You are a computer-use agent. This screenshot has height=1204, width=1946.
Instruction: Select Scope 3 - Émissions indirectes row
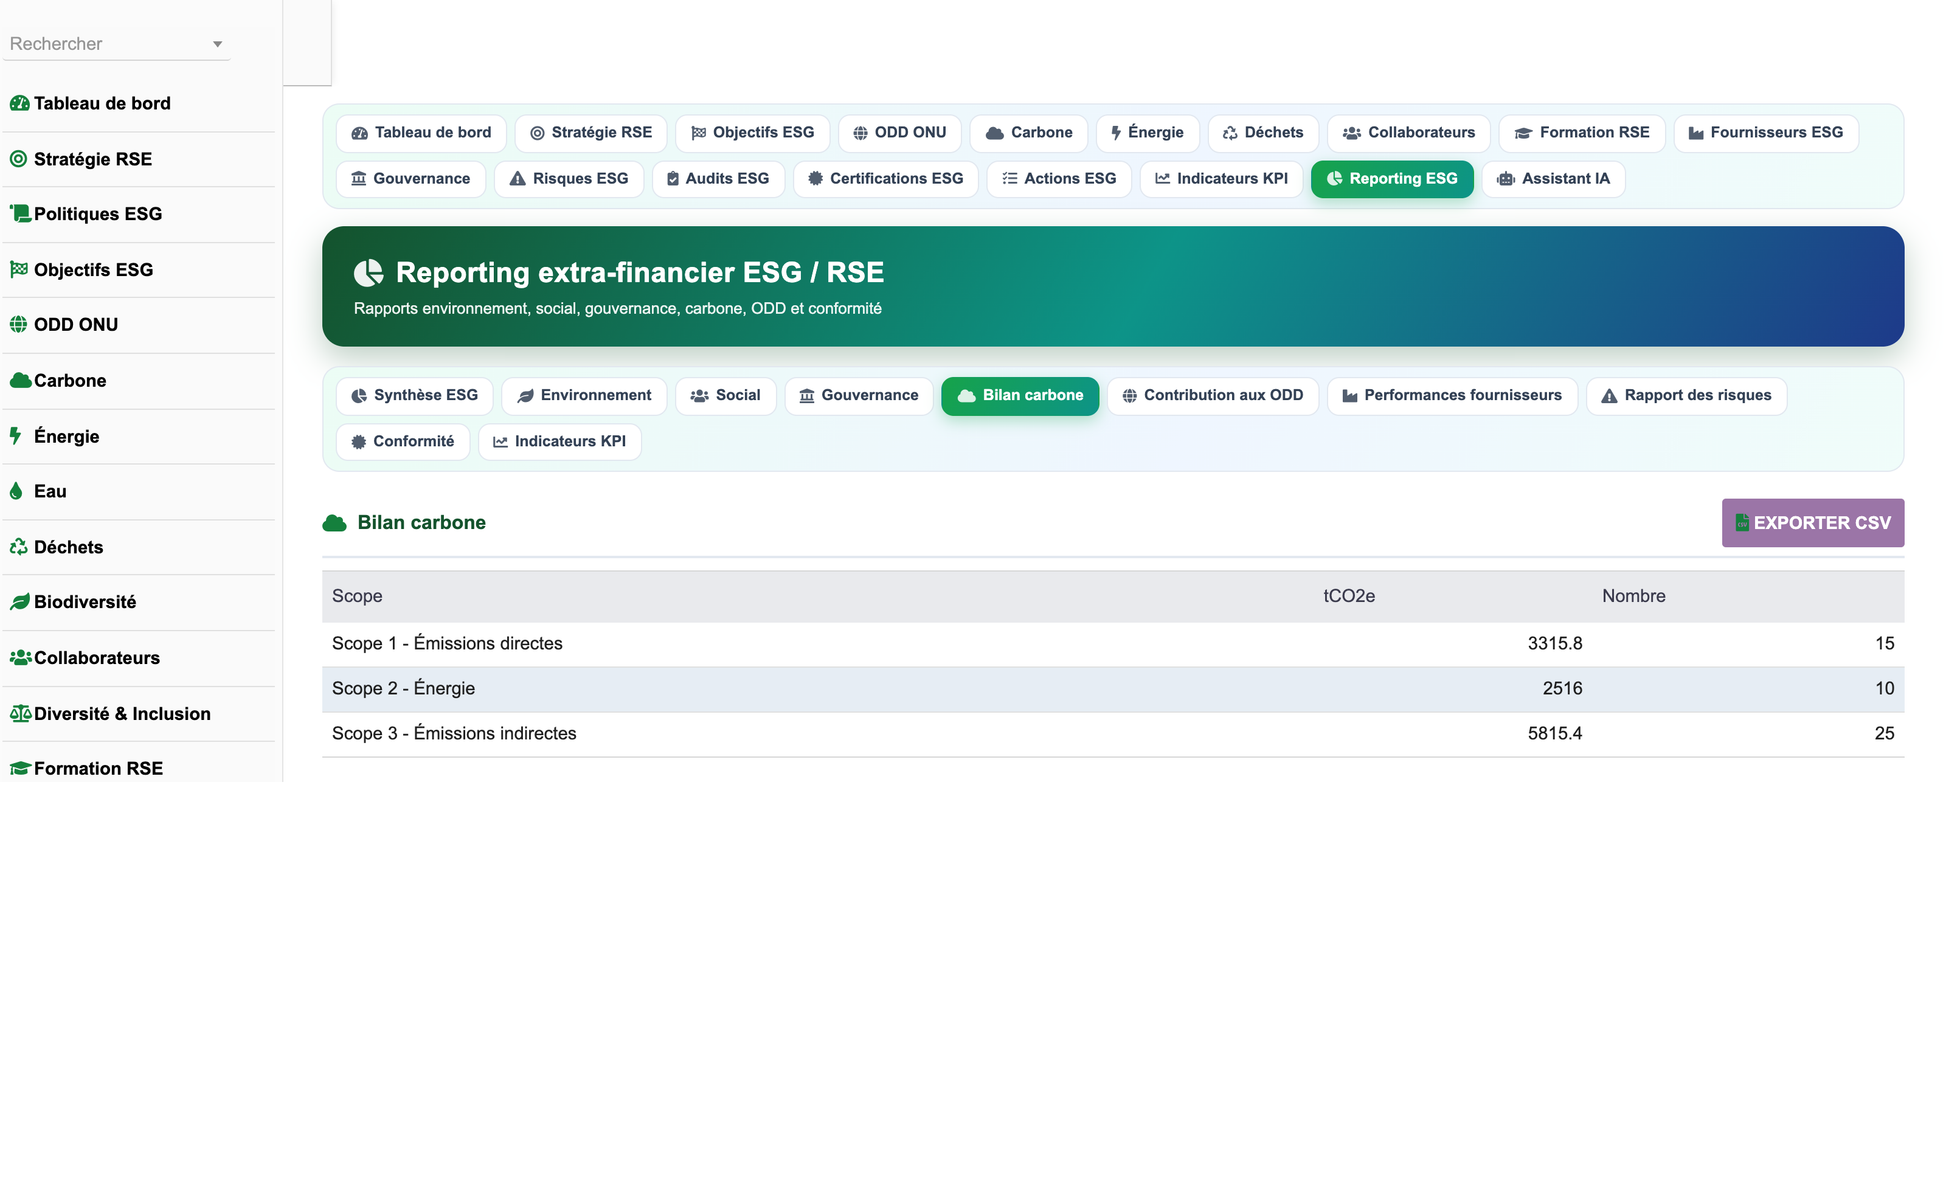tap(1113, 734)
